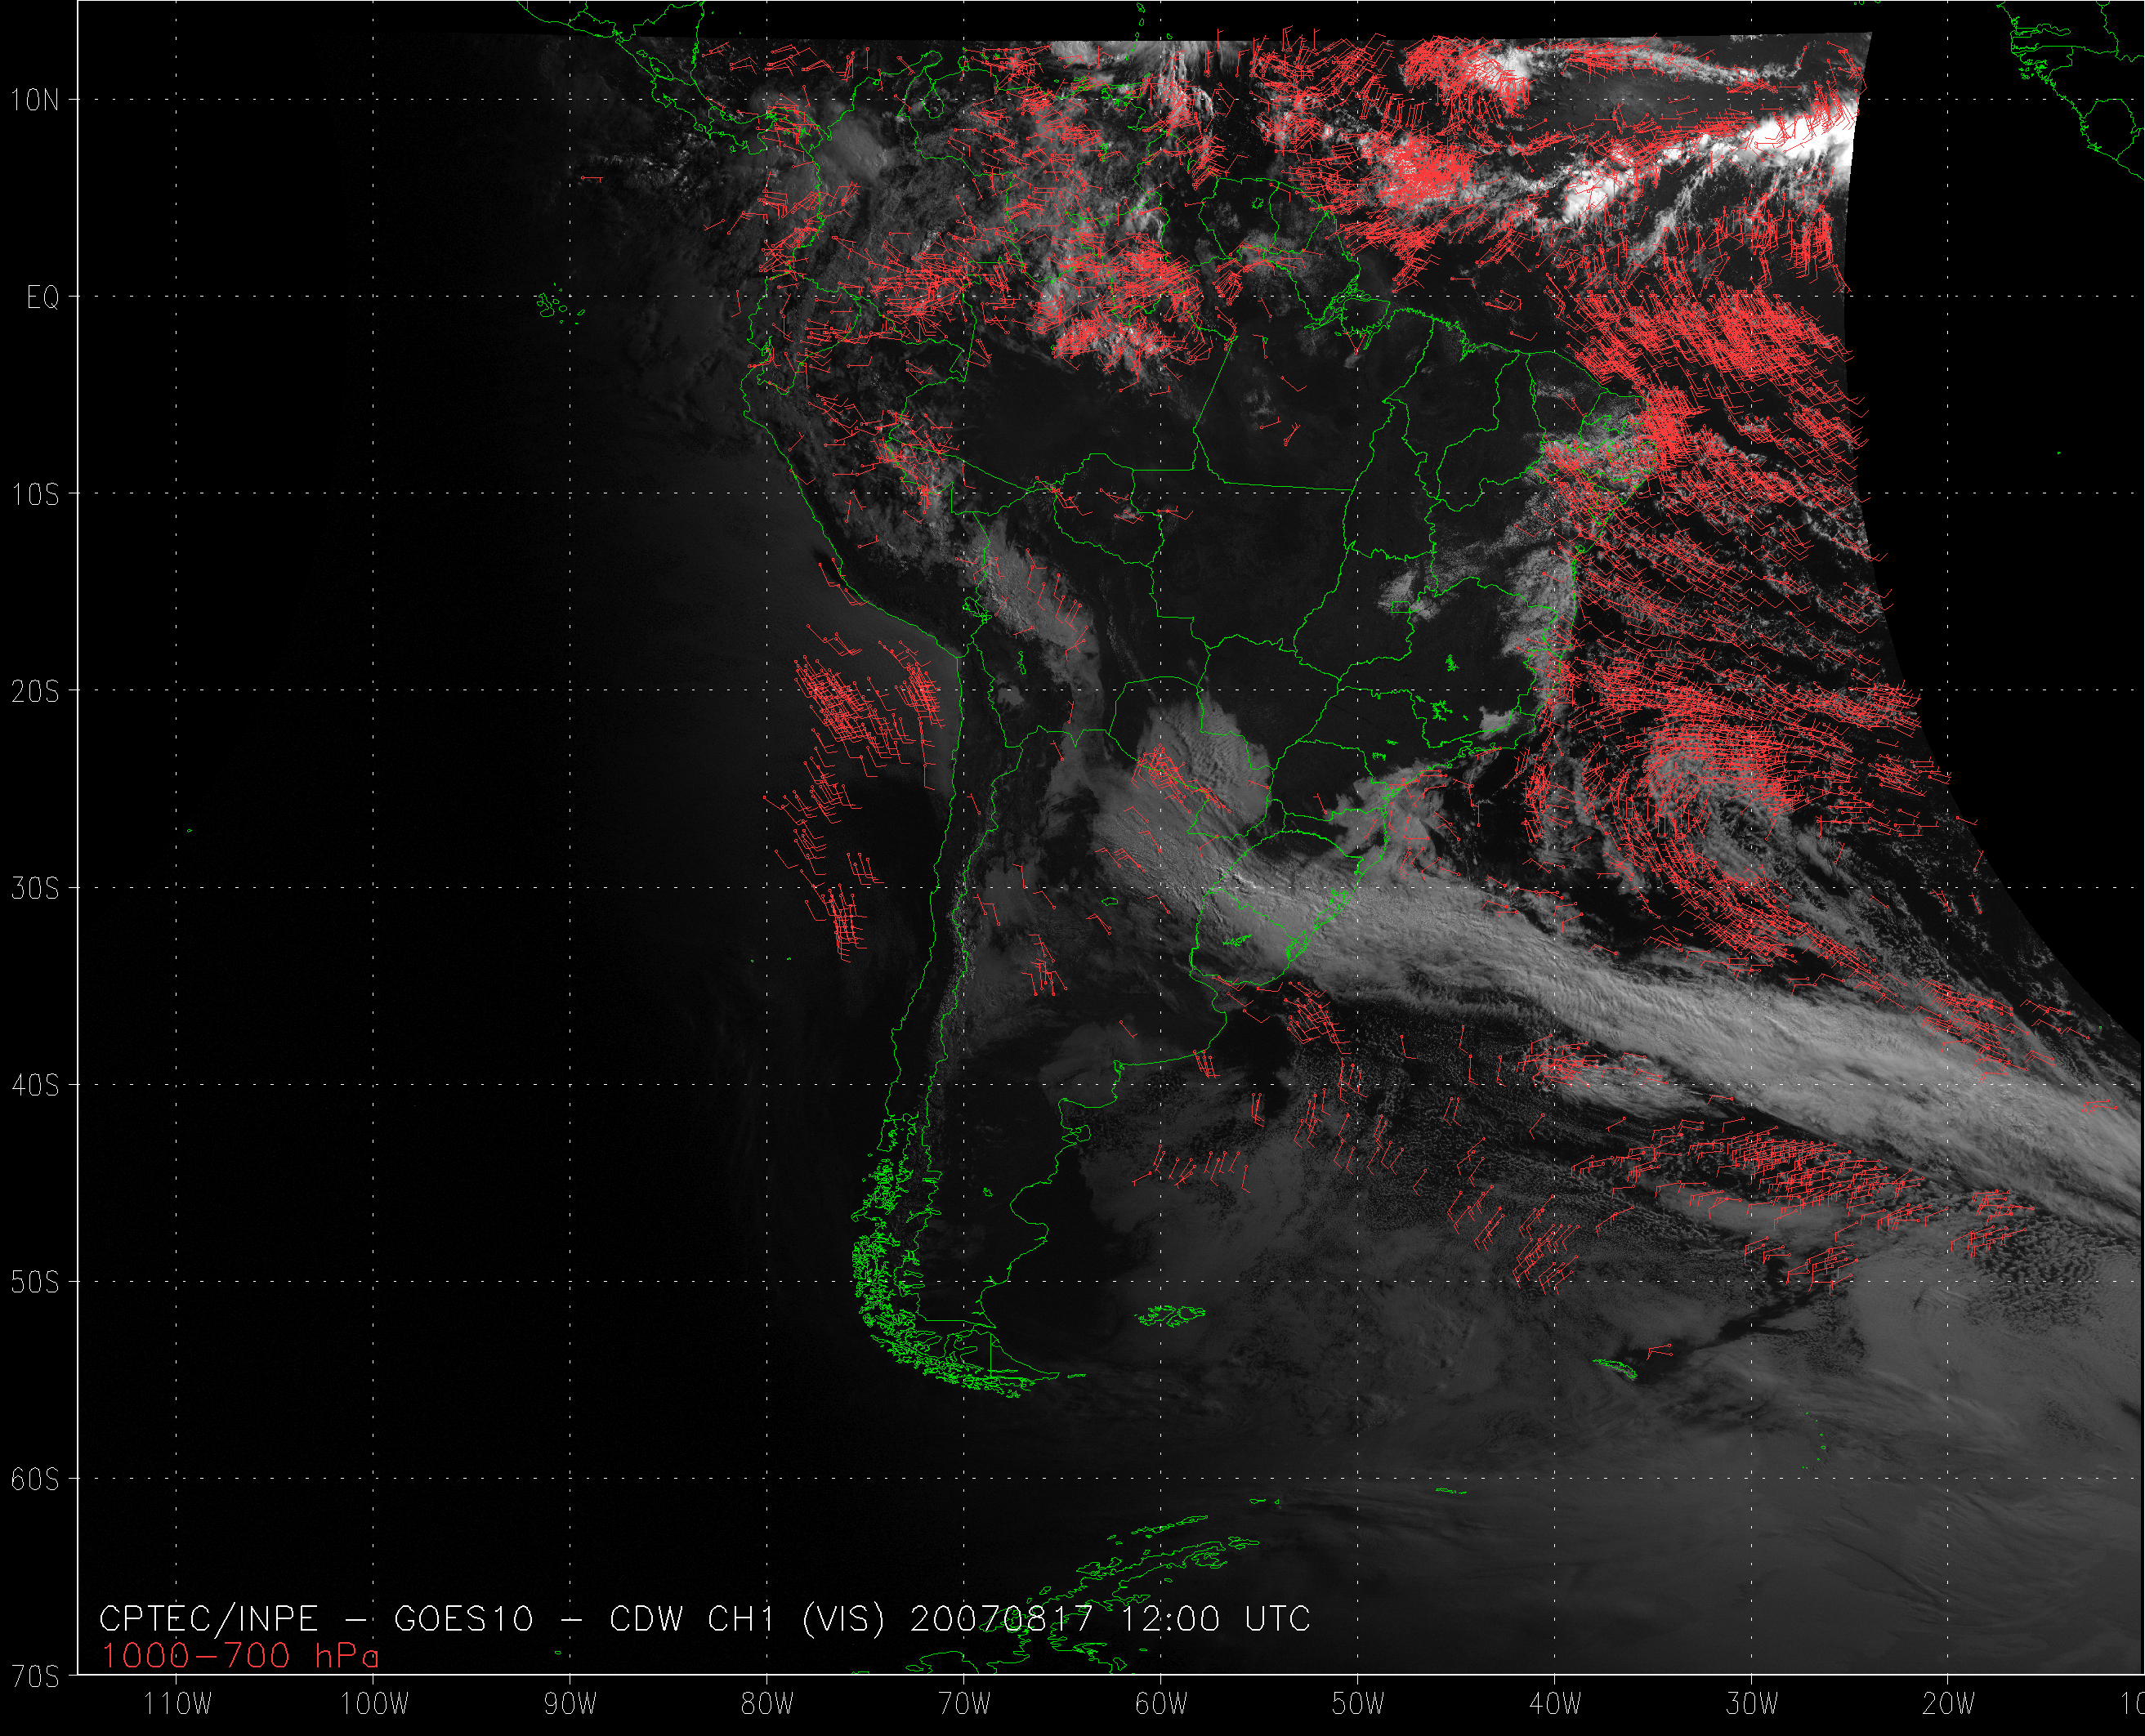The image size is (2145, 1736).
Task: Click the 110W longitude label
Action: click(x=177, y=1705)
